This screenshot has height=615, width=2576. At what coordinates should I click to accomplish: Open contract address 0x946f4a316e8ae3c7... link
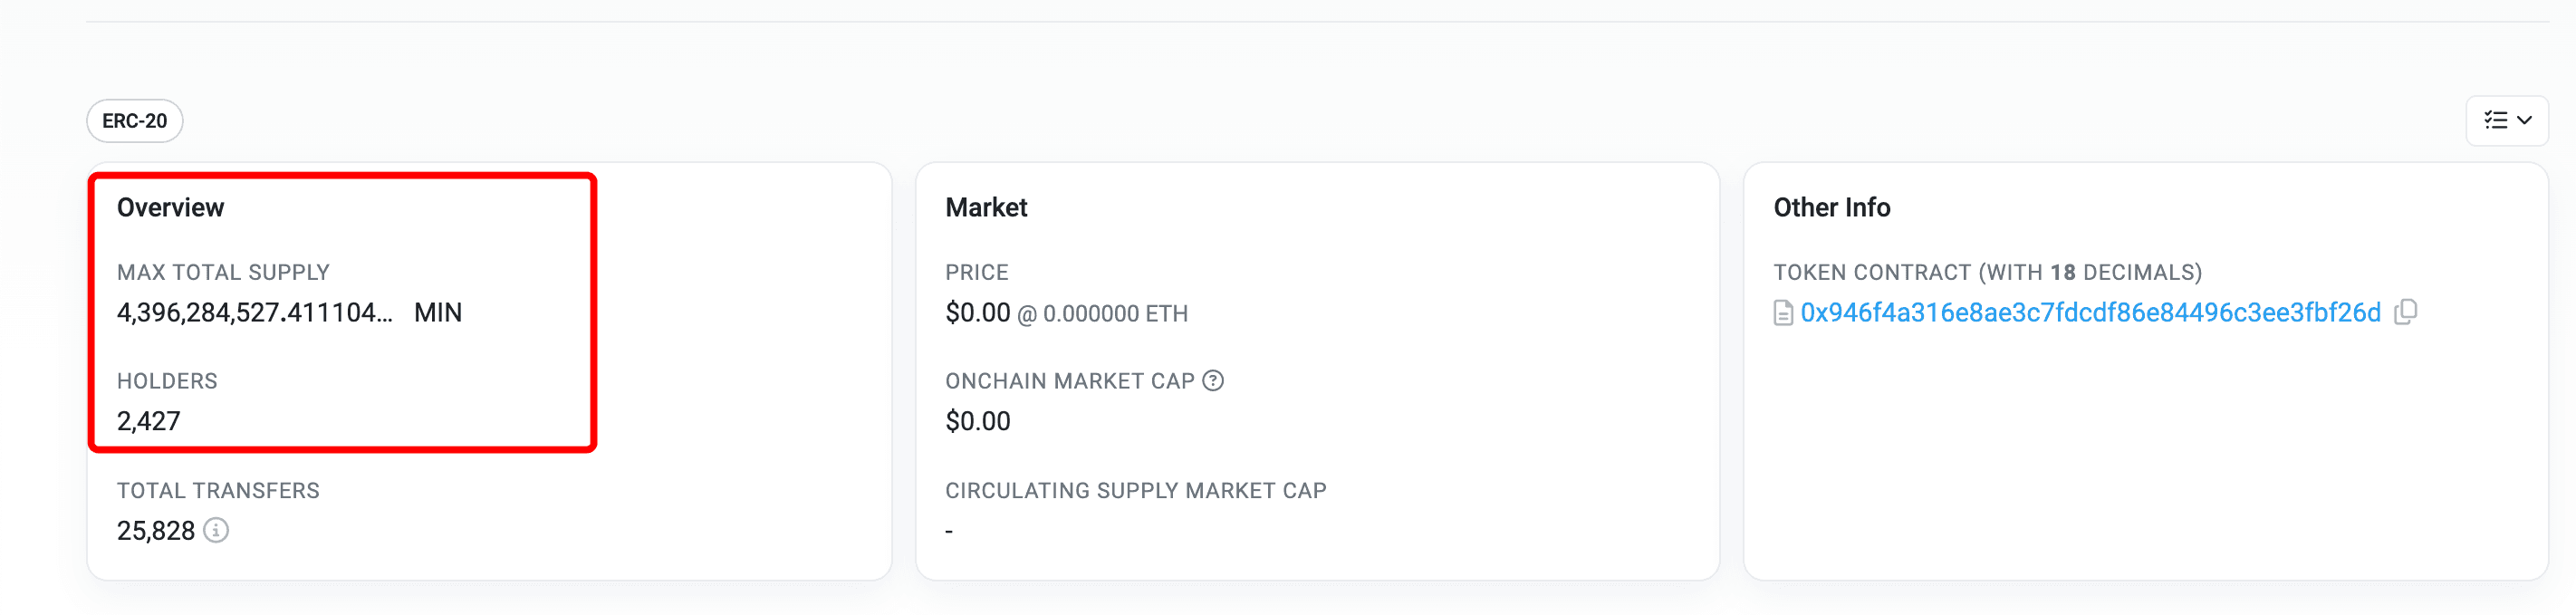pos(2090,313)
